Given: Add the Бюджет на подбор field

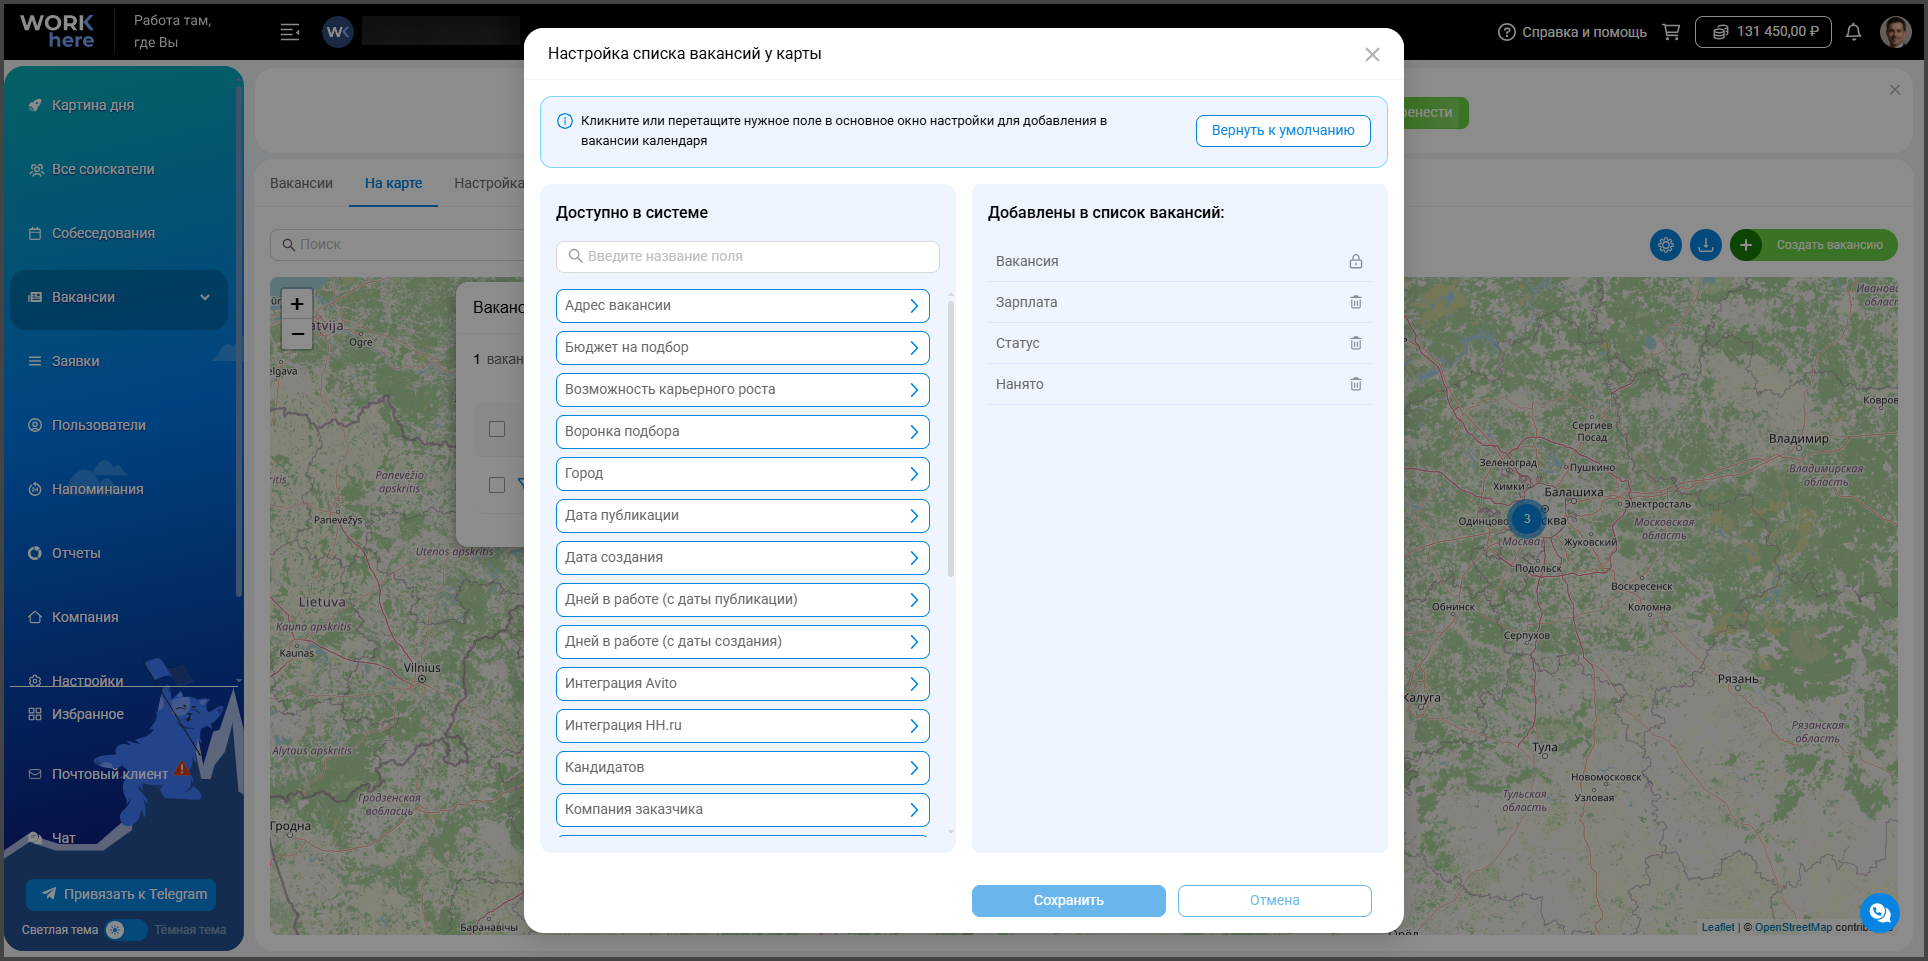Looking at the screenshot, I should coord(743,348).
